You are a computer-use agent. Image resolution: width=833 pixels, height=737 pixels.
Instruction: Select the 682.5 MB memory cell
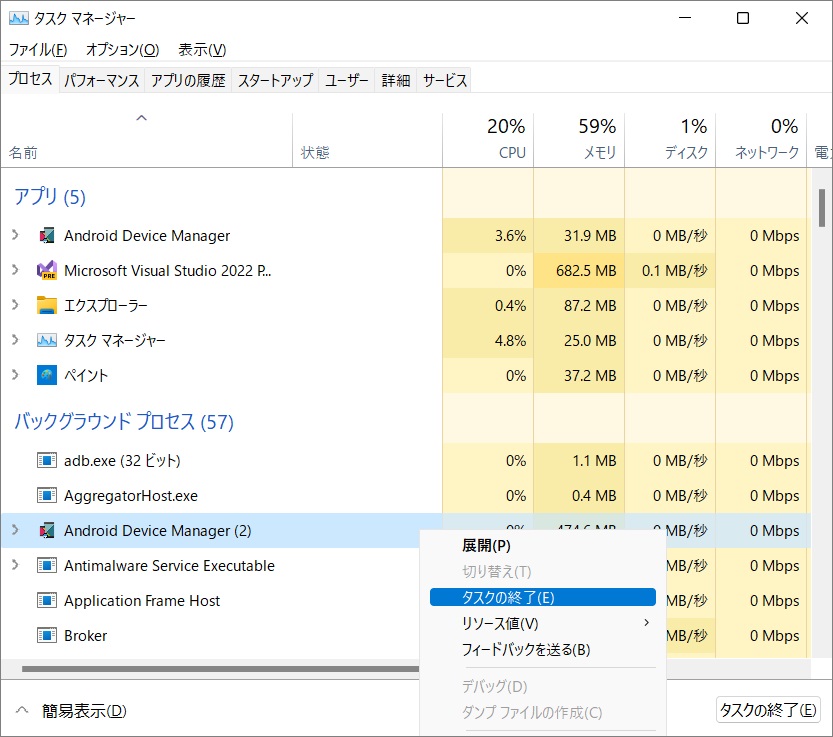[x=579, y=270]
